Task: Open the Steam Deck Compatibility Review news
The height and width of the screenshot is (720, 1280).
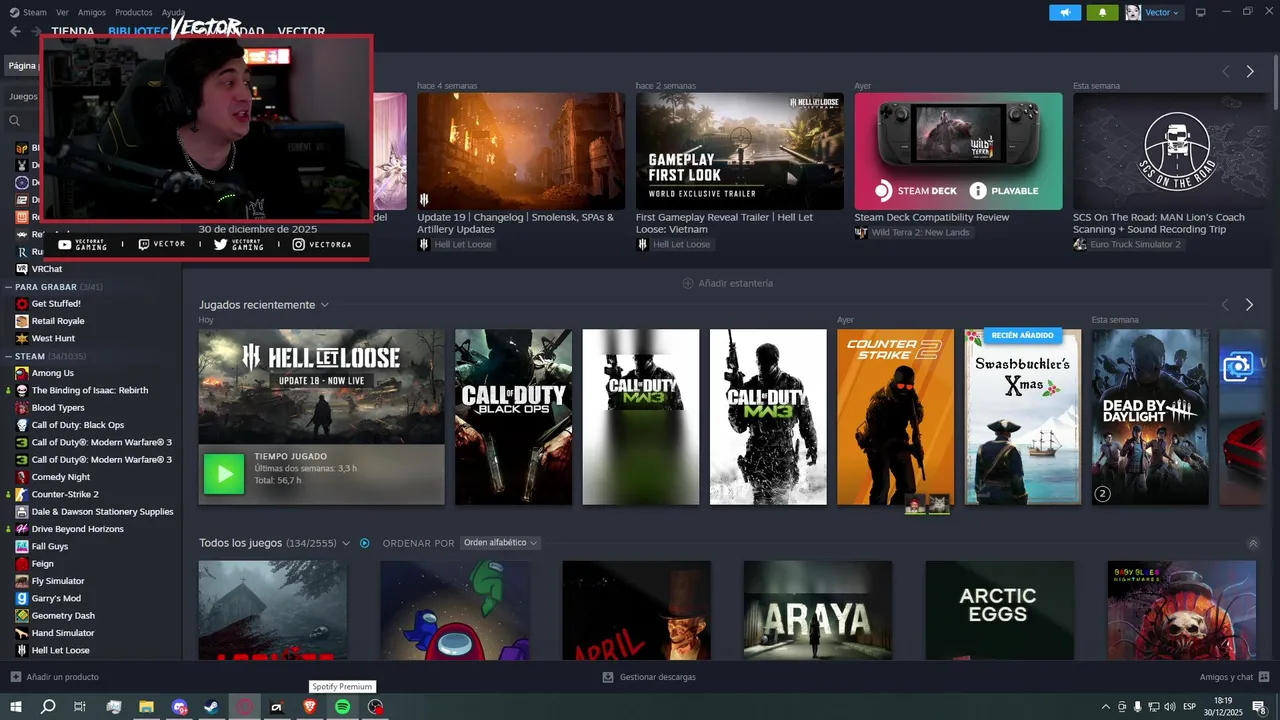Action: 958,152
